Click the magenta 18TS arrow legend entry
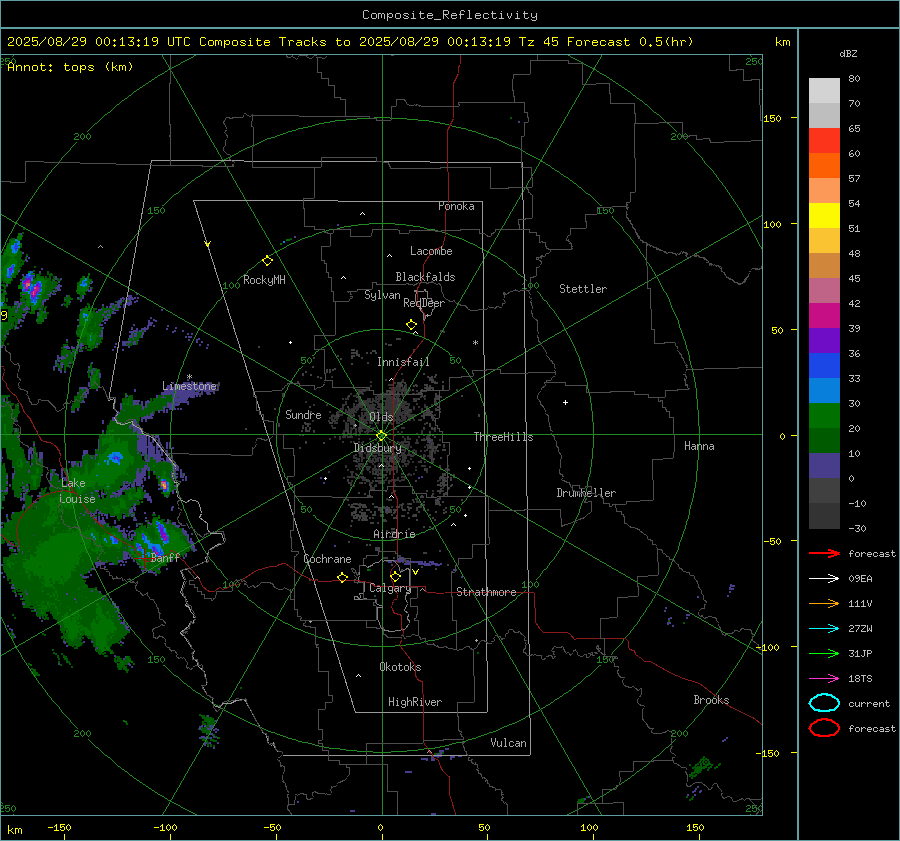Image resolution: width=900 pixels, height=841 pixels. [x=824, y=679]
